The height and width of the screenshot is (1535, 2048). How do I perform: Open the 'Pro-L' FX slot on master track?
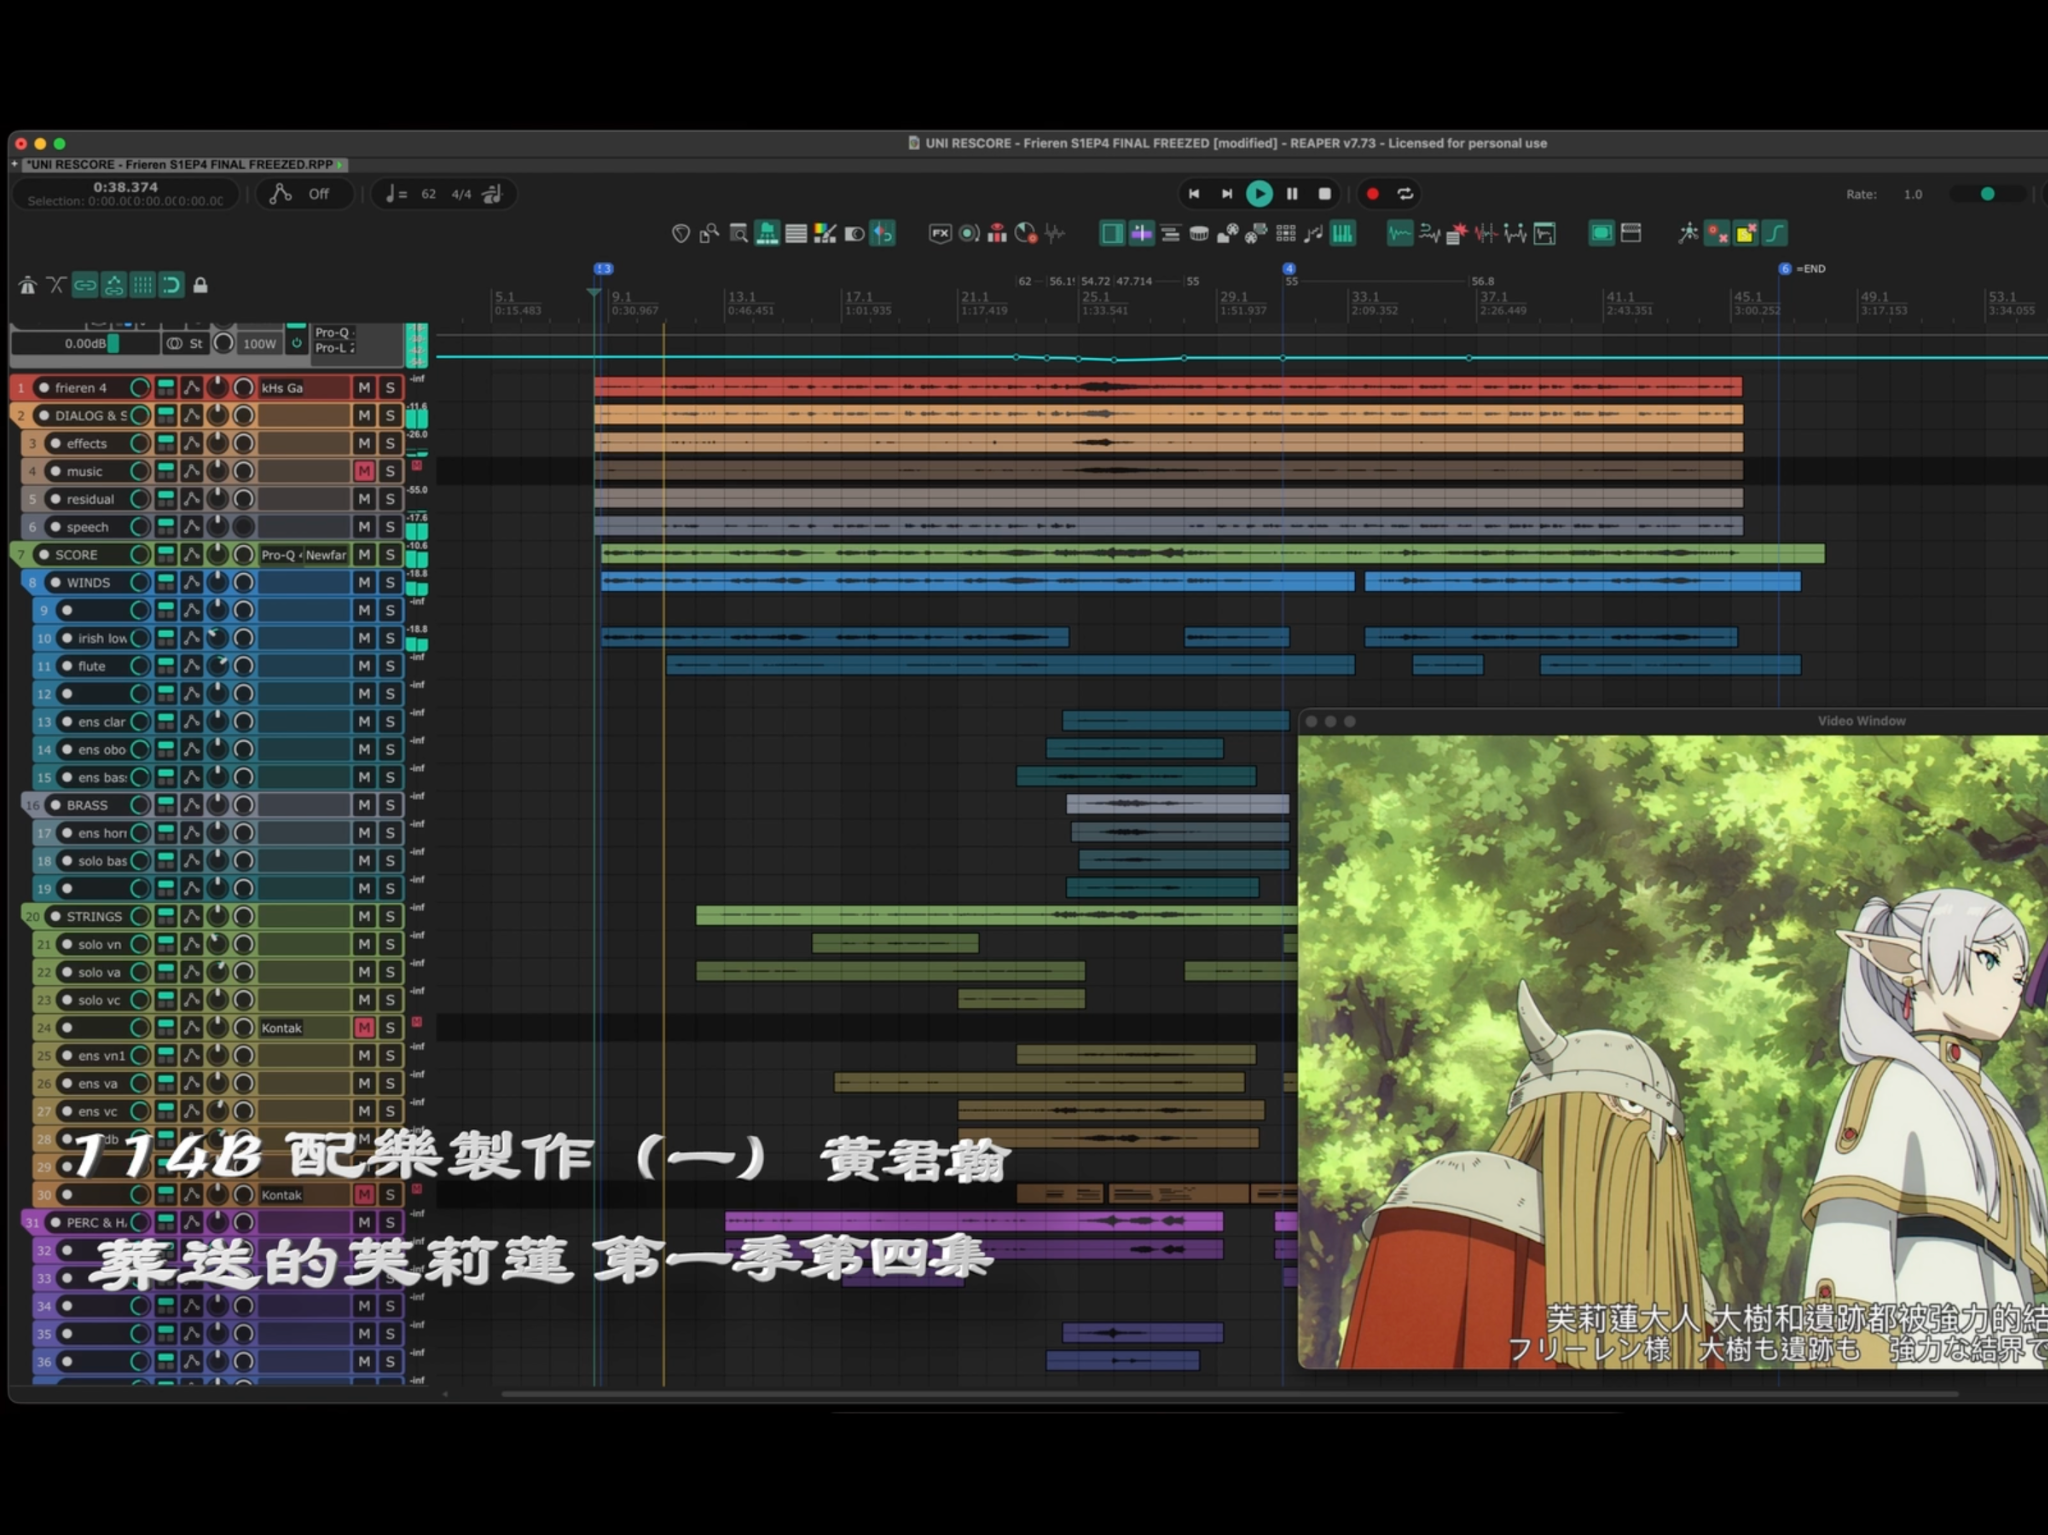click(335, 349)
